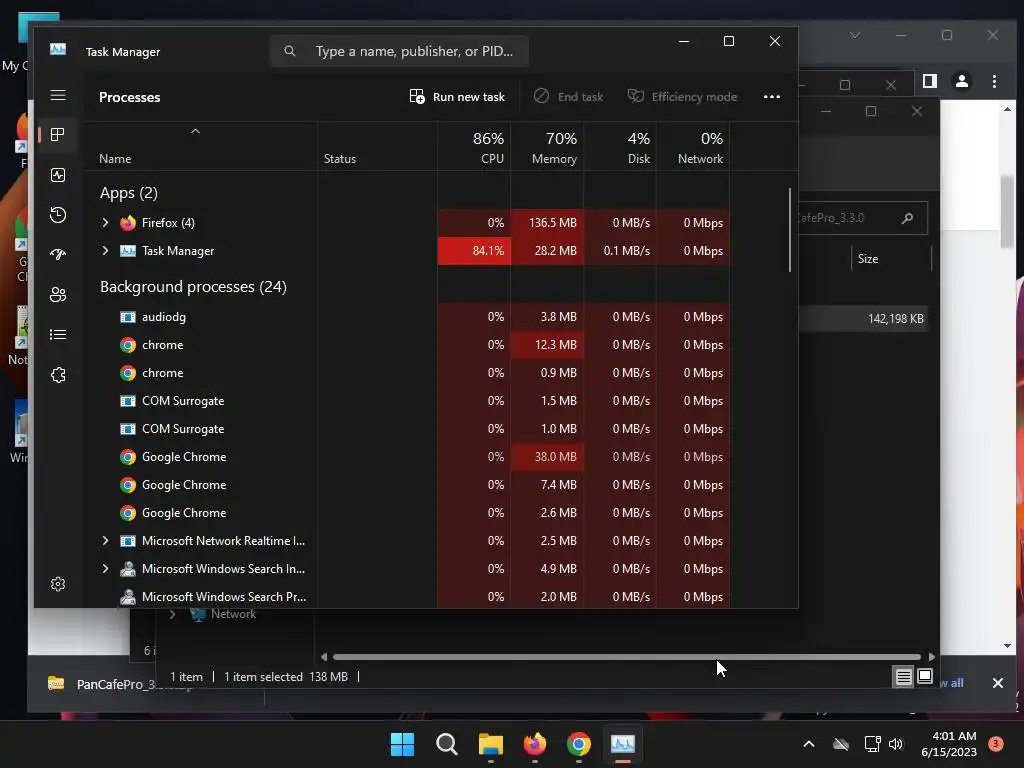Open Chrome profile icon in background window
Viewport: 1024px width, 768px height.
(x=962, y=81)
